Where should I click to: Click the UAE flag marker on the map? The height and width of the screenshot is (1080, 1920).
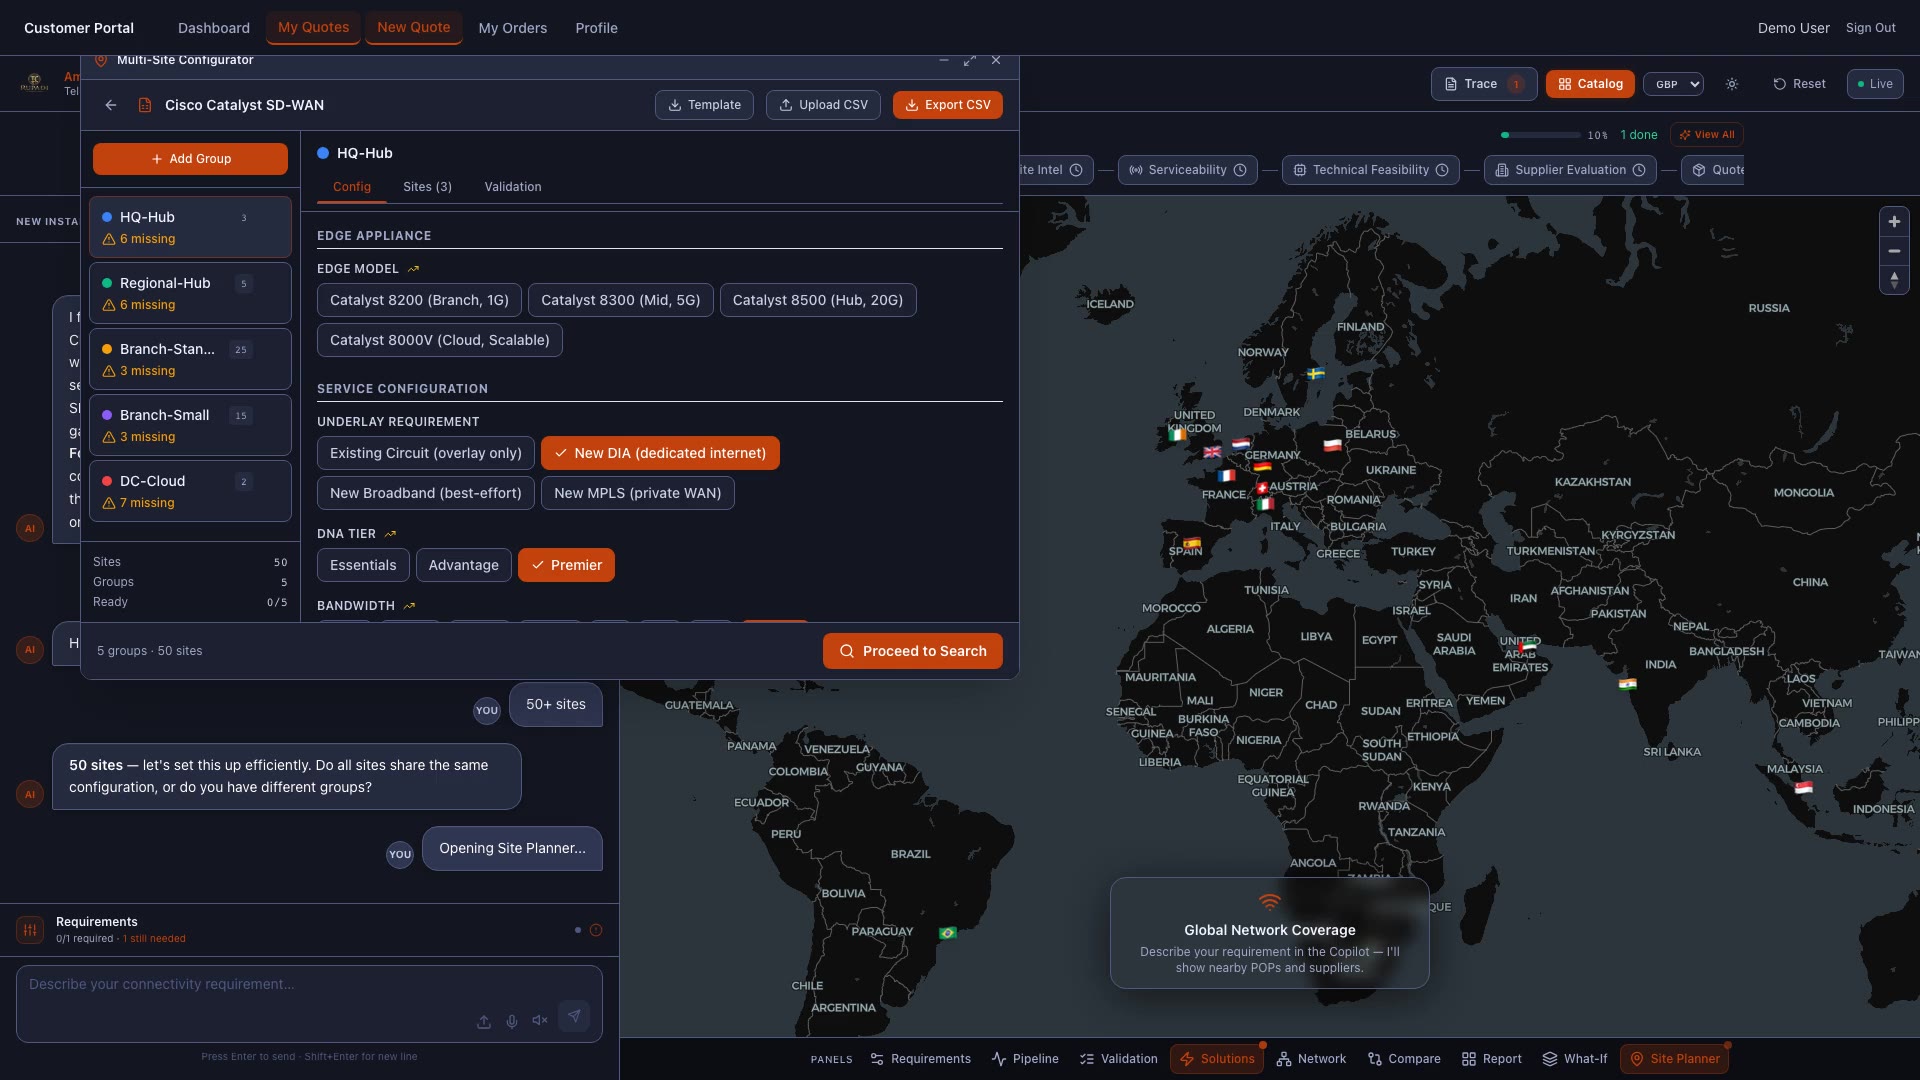[1528, 647]
